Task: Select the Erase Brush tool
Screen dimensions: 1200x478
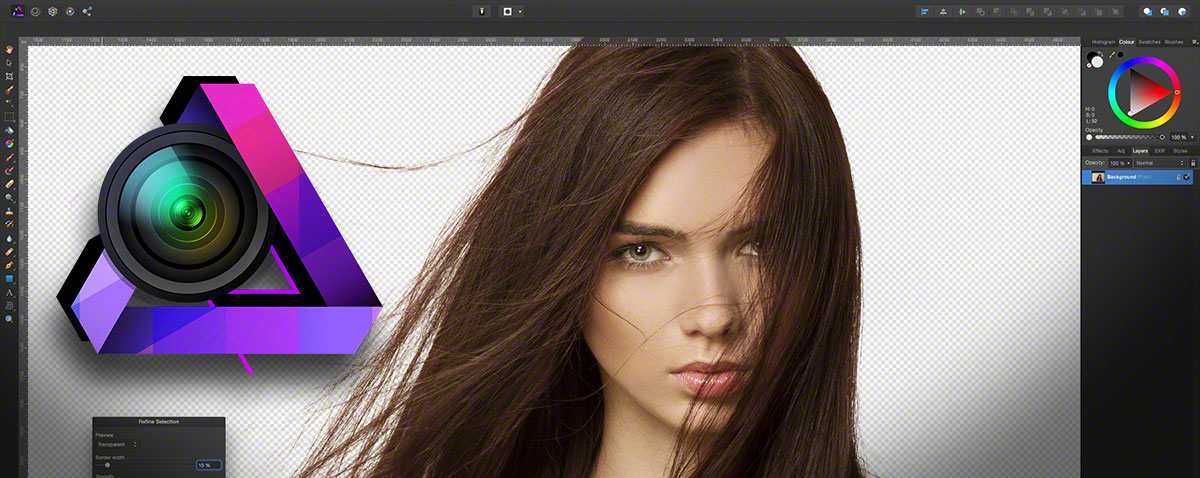Action: pos(10,185)
